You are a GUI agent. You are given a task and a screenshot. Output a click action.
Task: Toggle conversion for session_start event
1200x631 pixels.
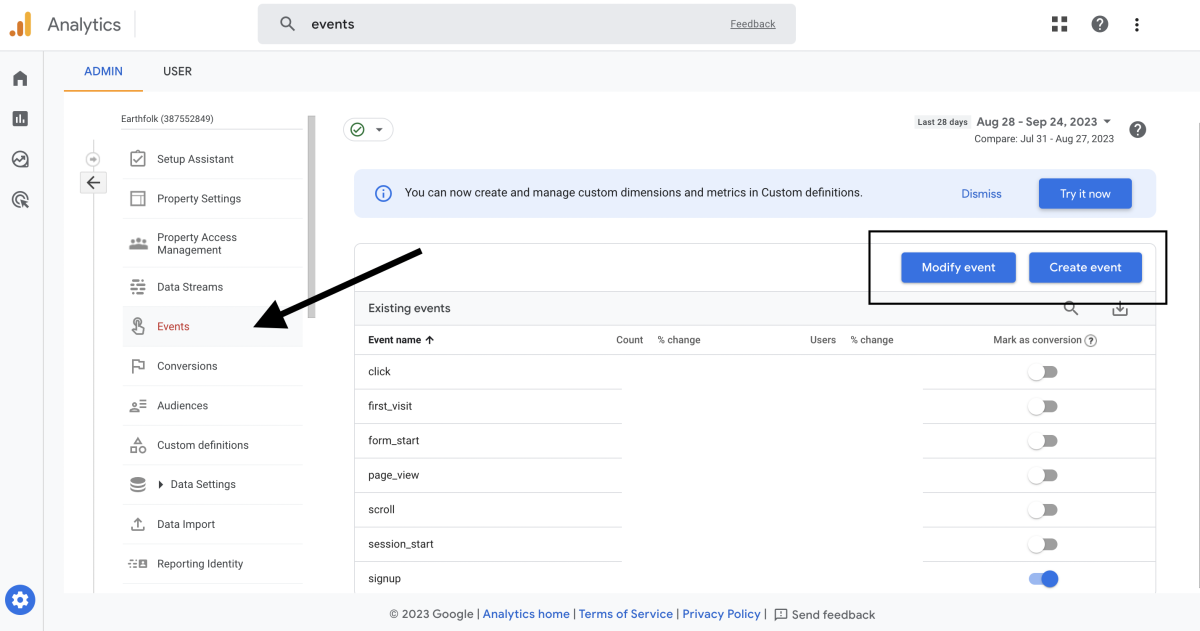click(x=1042, y=545)
